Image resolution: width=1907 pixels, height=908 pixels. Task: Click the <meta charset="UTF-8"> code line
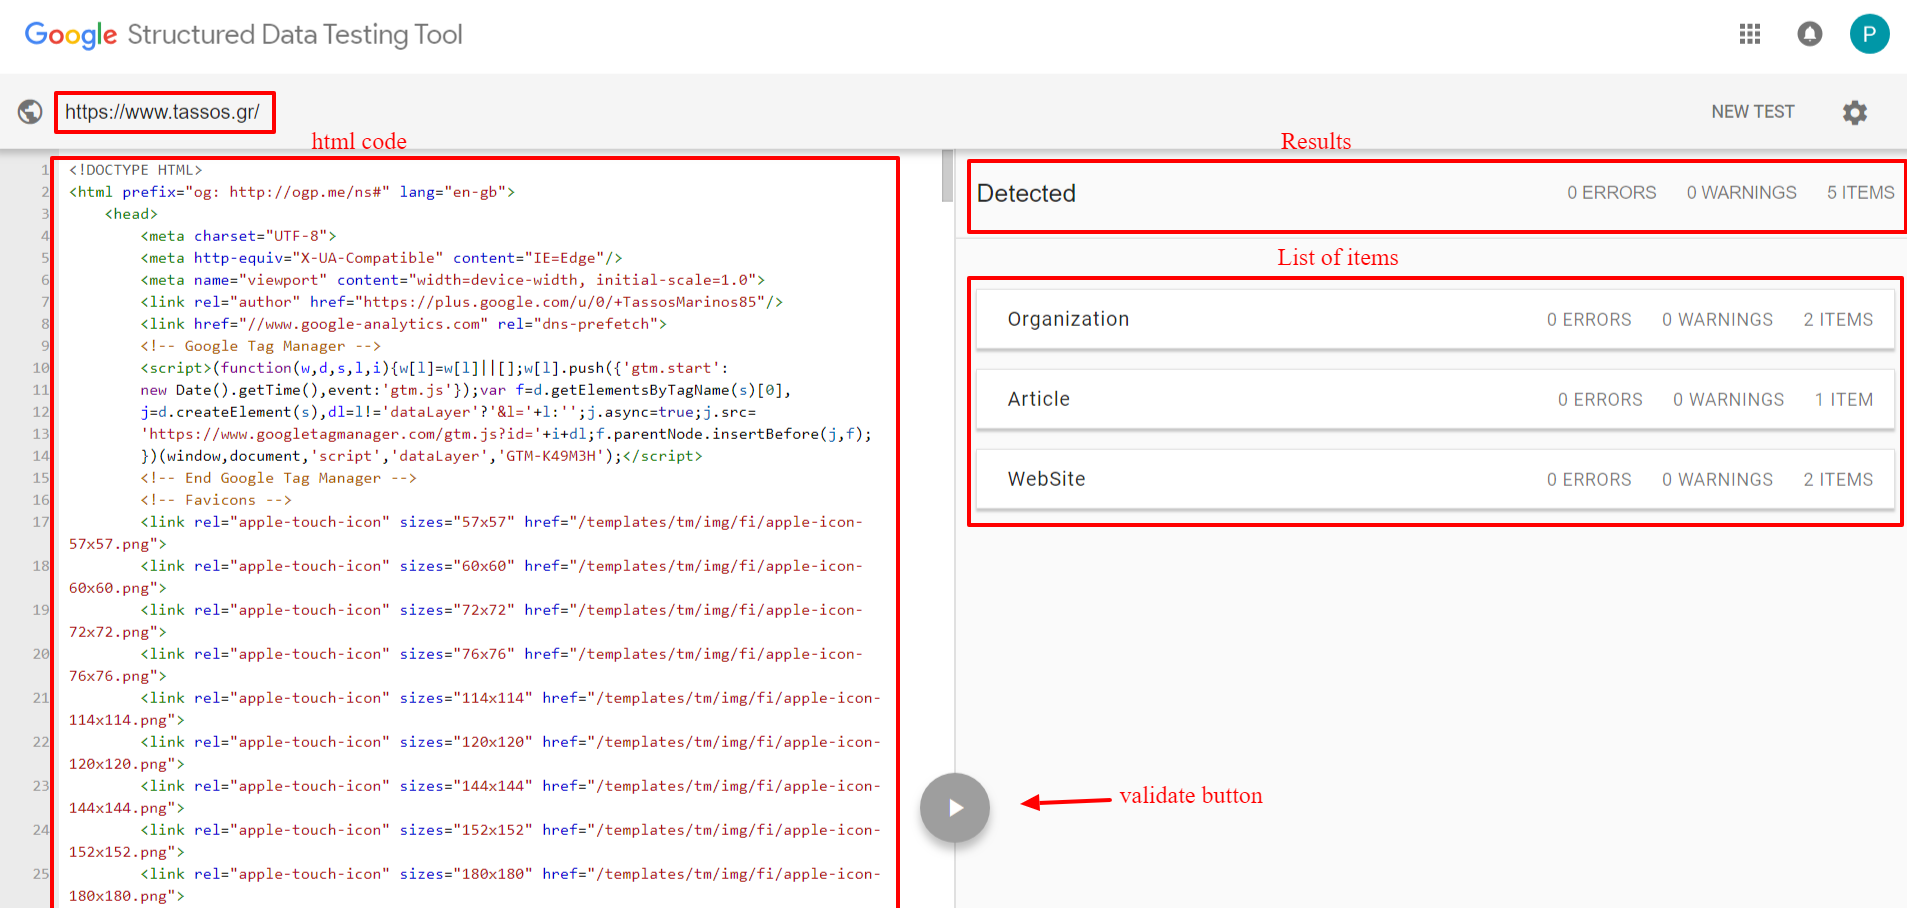(x=238, y=236)
